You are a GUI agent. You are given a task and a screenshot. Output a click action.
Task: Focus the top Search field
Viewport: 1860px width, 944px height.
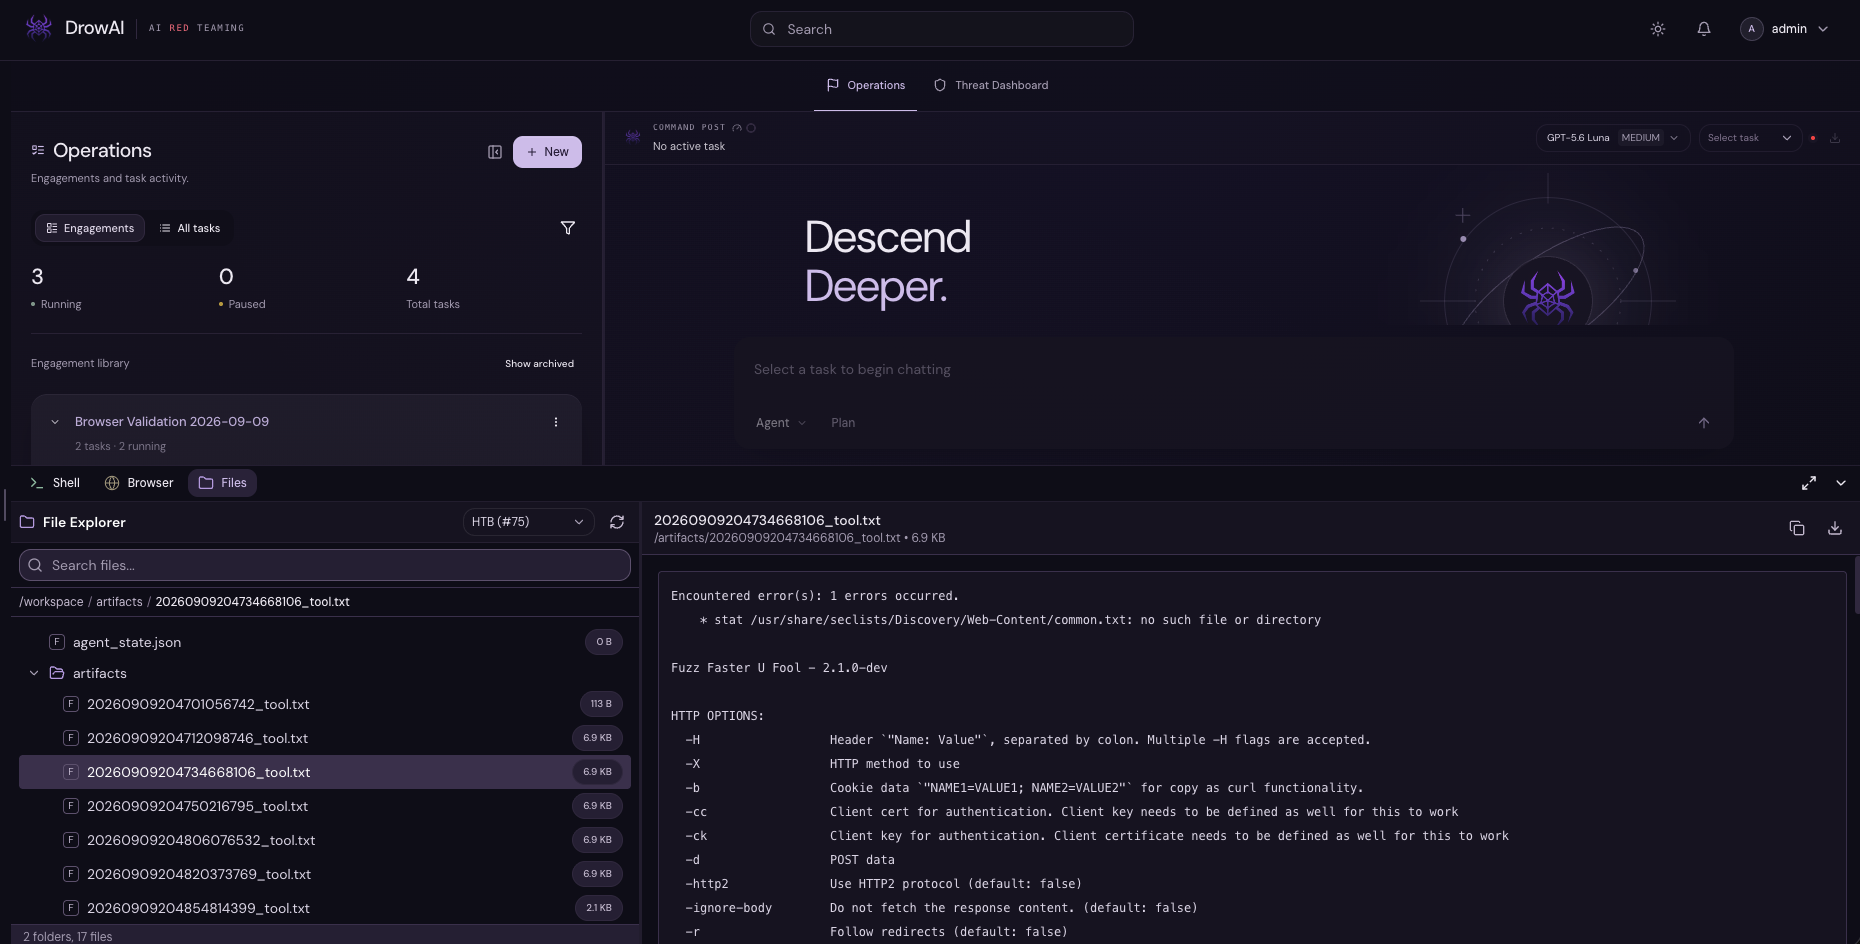point(941,29)
